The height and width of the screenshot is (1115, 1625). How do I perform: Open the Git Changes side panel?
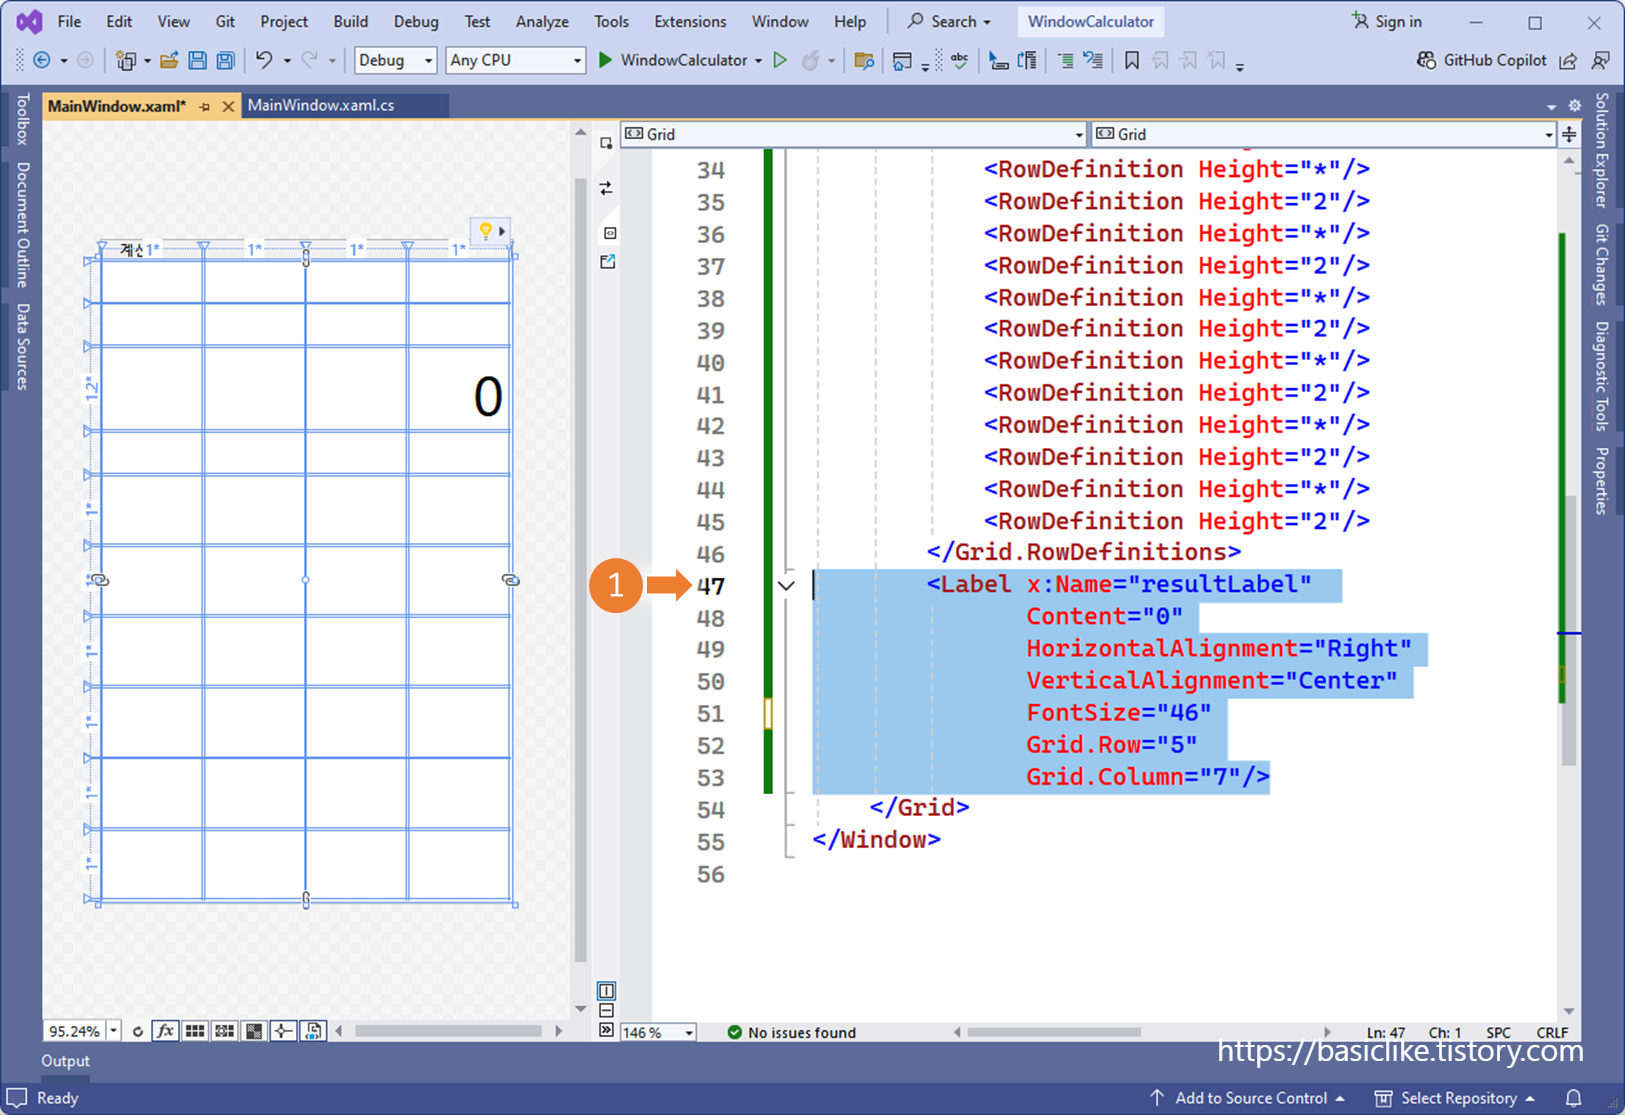[1601, 265]
